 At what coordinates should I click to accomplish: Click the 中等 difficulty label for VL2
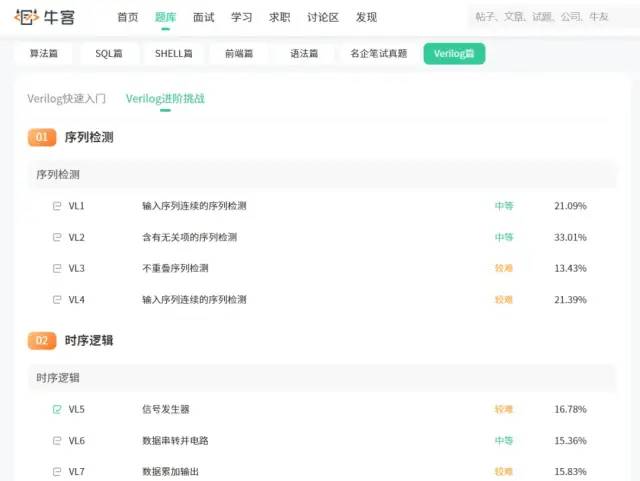coord(504,237)
